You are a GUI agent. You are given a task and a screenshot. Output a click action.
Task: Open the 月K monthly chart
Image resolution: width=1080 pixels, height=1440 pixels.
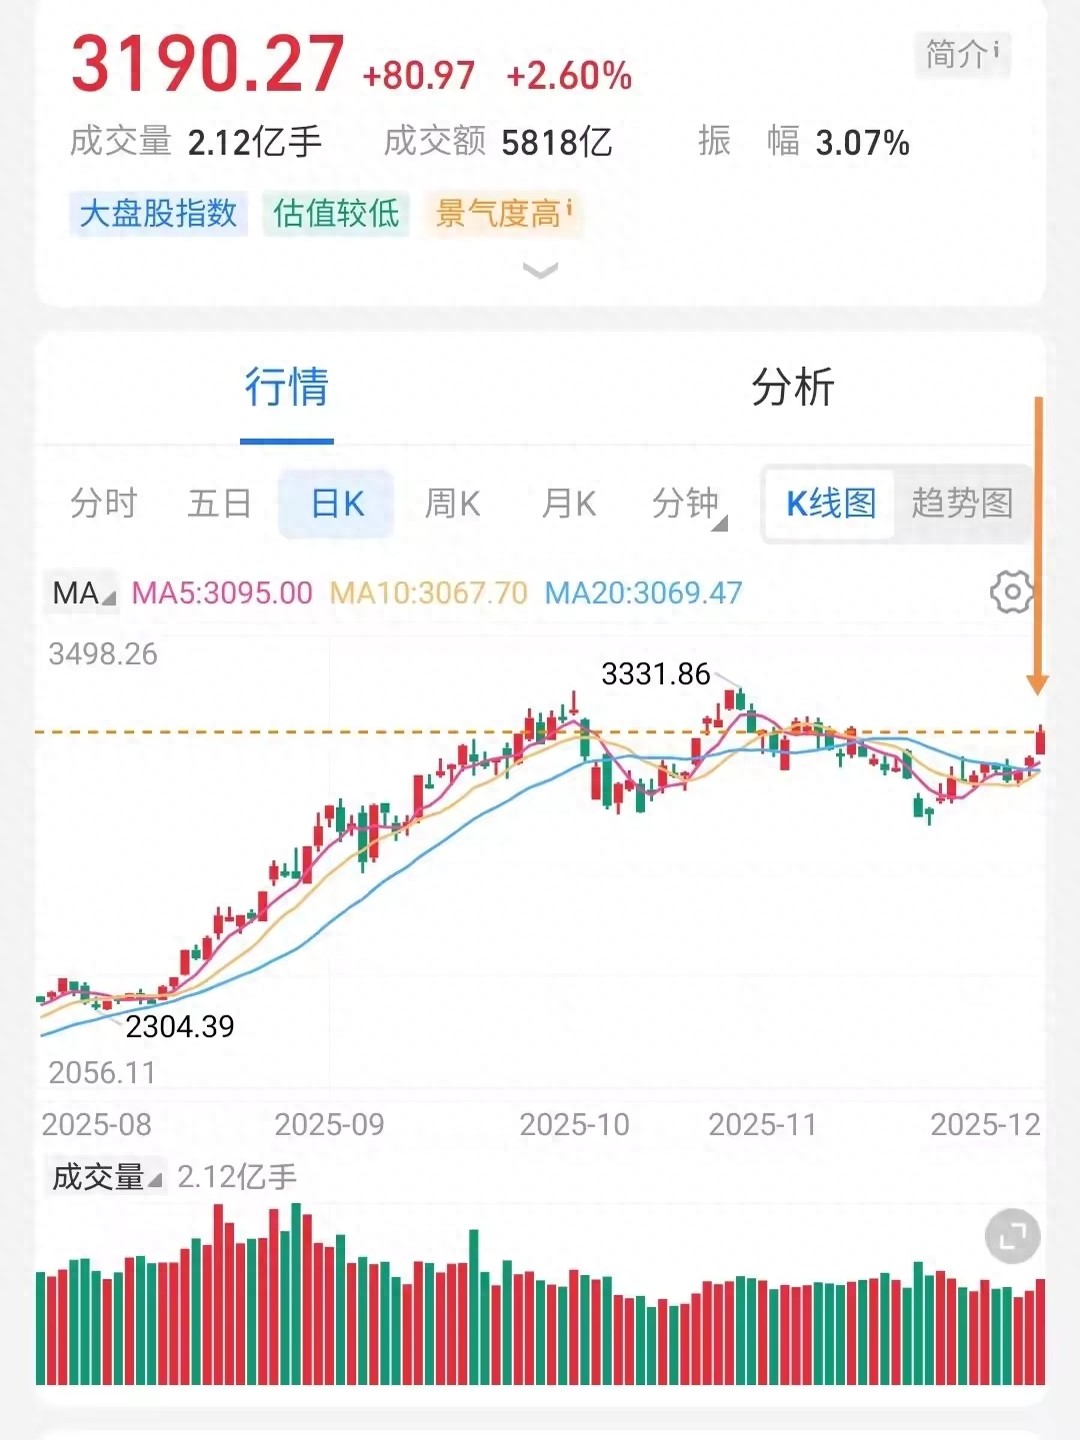click(569, 504)
